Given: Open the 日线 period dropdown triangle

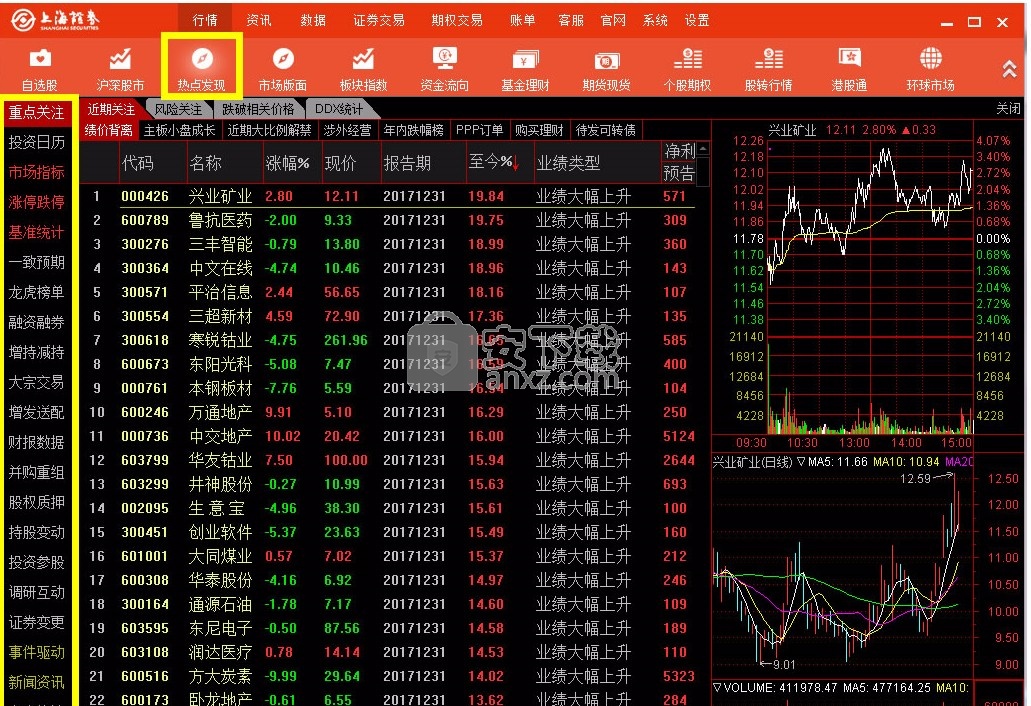Looking at the screenshot, I should pos(802,462).
